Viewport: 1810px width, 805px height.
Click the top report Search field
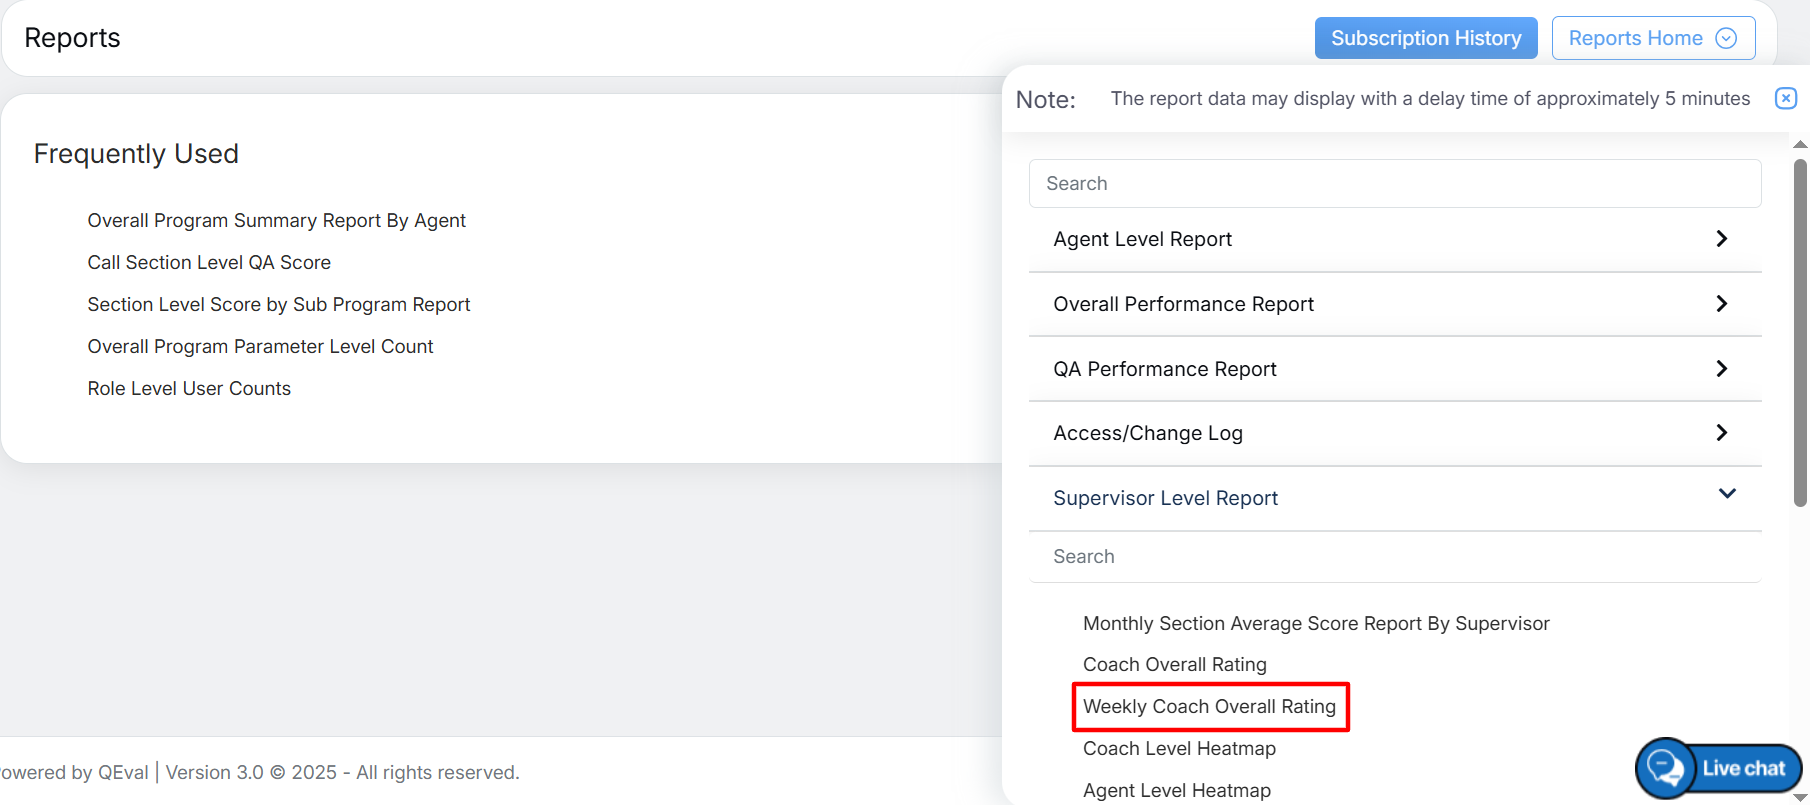tap(1394, 184)
